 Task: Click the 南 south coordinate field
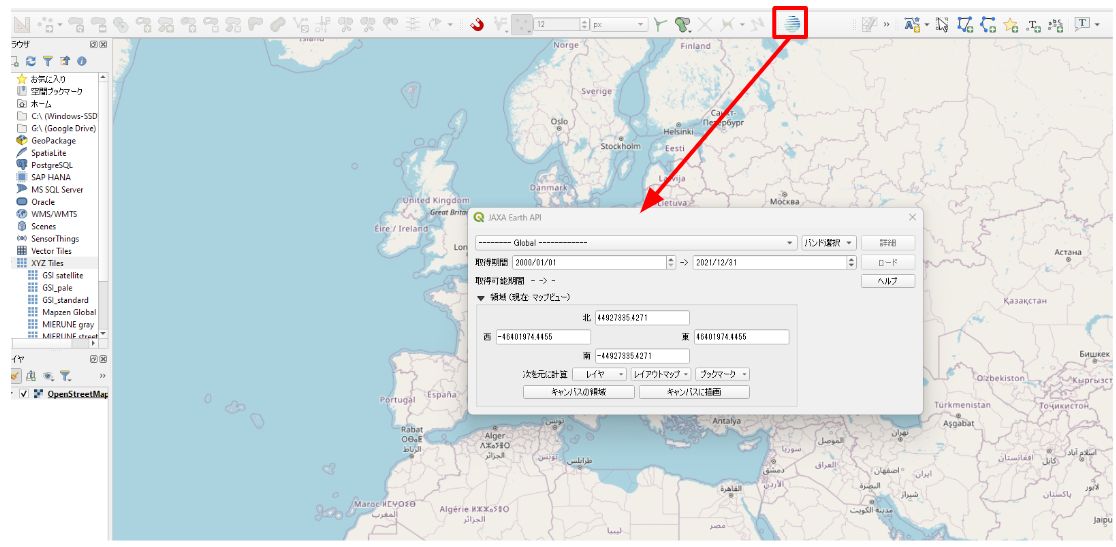pyautogui.click(x=642, y=356)
